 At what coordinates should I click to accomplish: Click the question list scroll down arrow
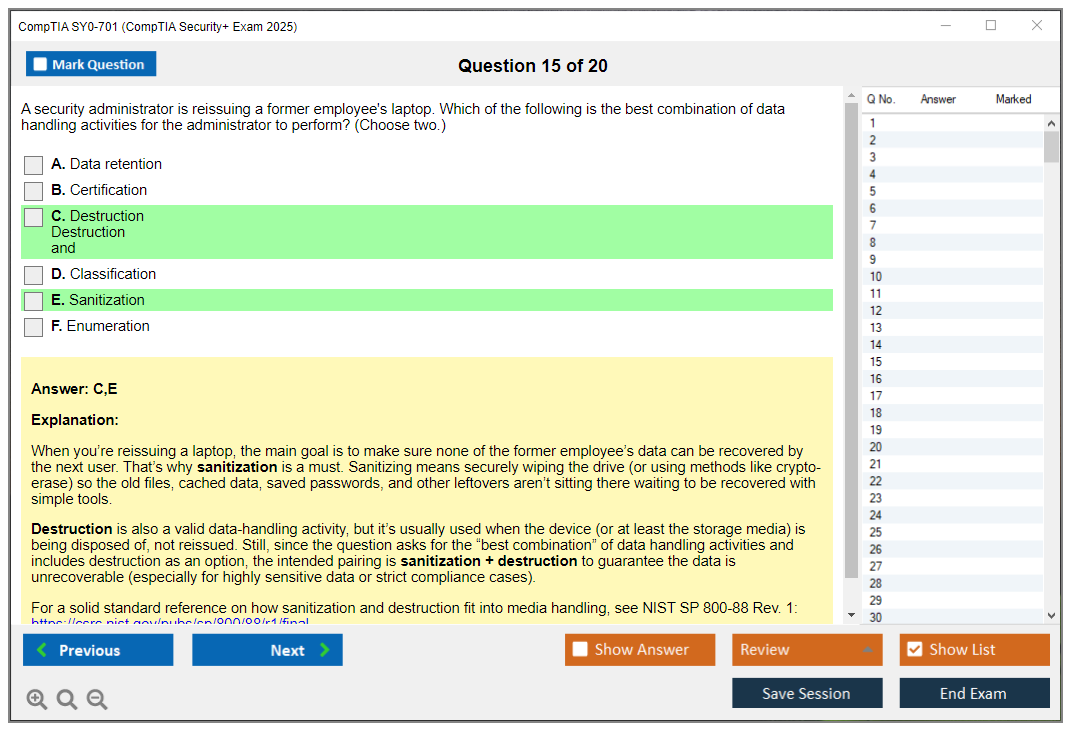[x=1051, y=616]
